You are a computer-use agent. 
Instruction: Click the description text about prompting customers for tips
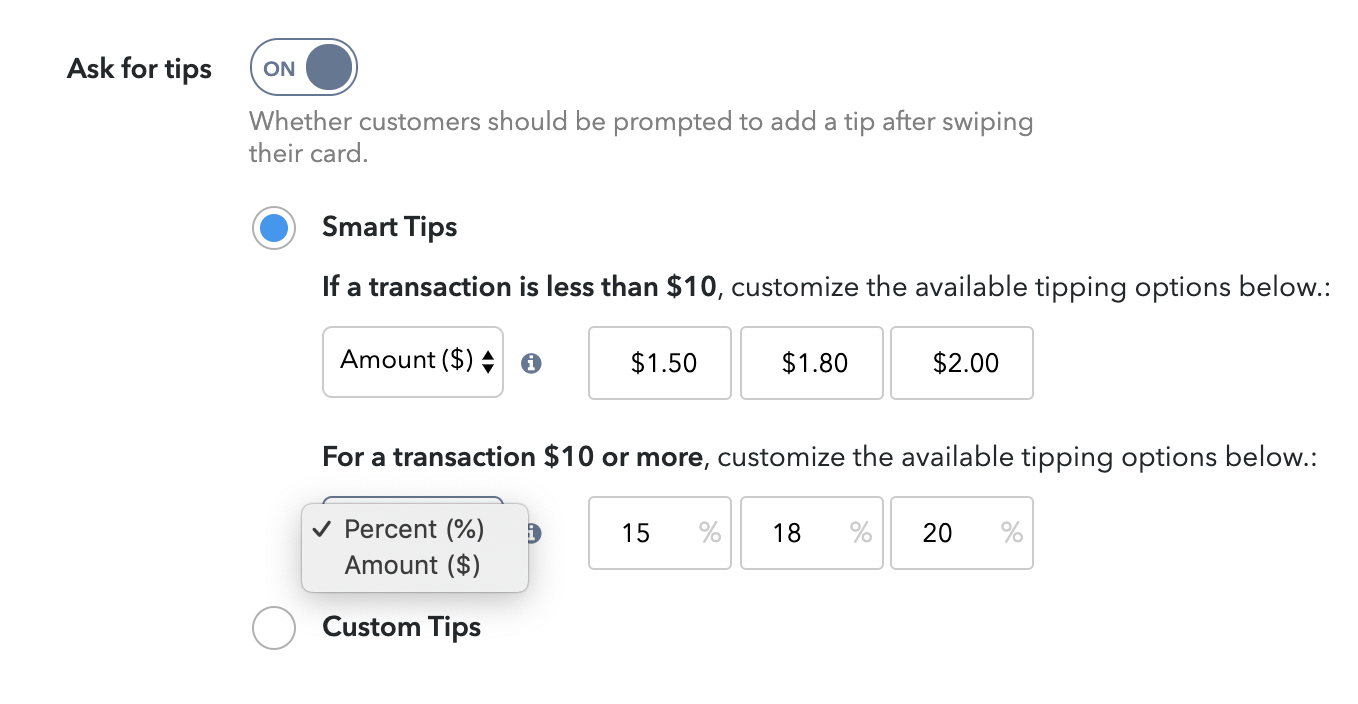641,138
